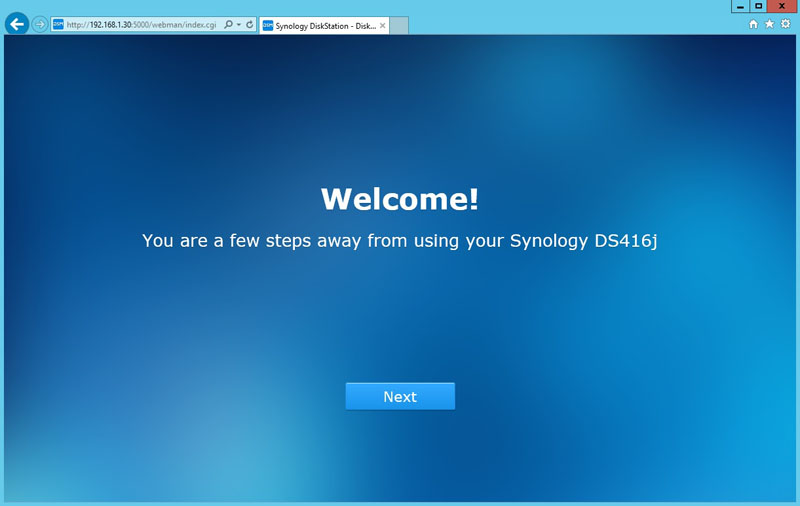
Task: Close the browser window
Action: coord(782,6)
